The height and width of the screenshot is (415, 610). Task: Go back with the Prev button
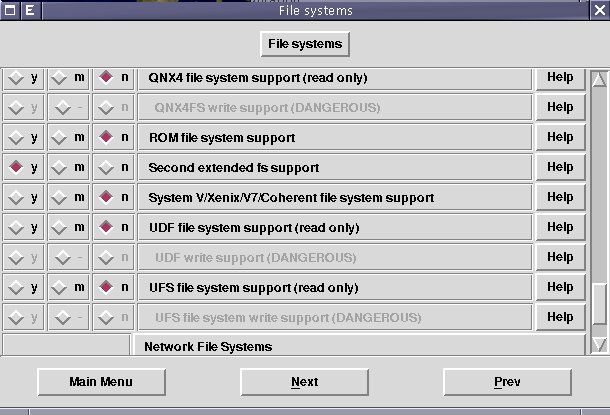tap(507, 382)
